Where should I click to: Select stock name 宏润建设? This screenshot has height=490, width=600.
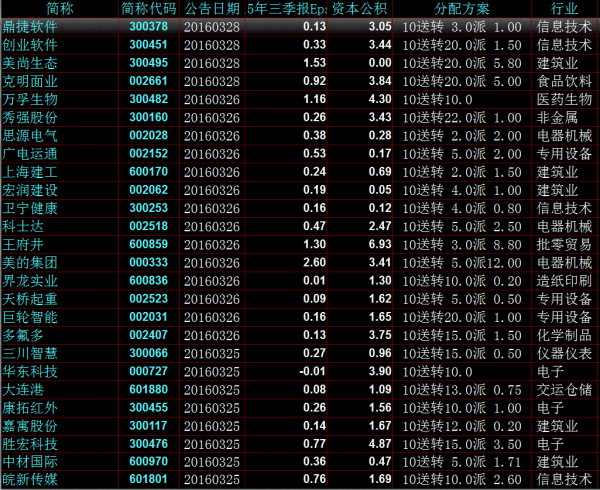pyautogui.click(x=30, y=190)
